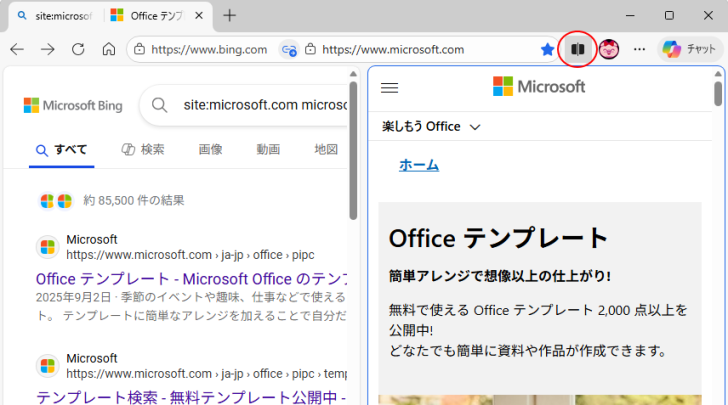Image resolution: width=728 pixels, height=405 pixels.
Task: Click the https://www.bing.com address text
Action: (209, 50)
